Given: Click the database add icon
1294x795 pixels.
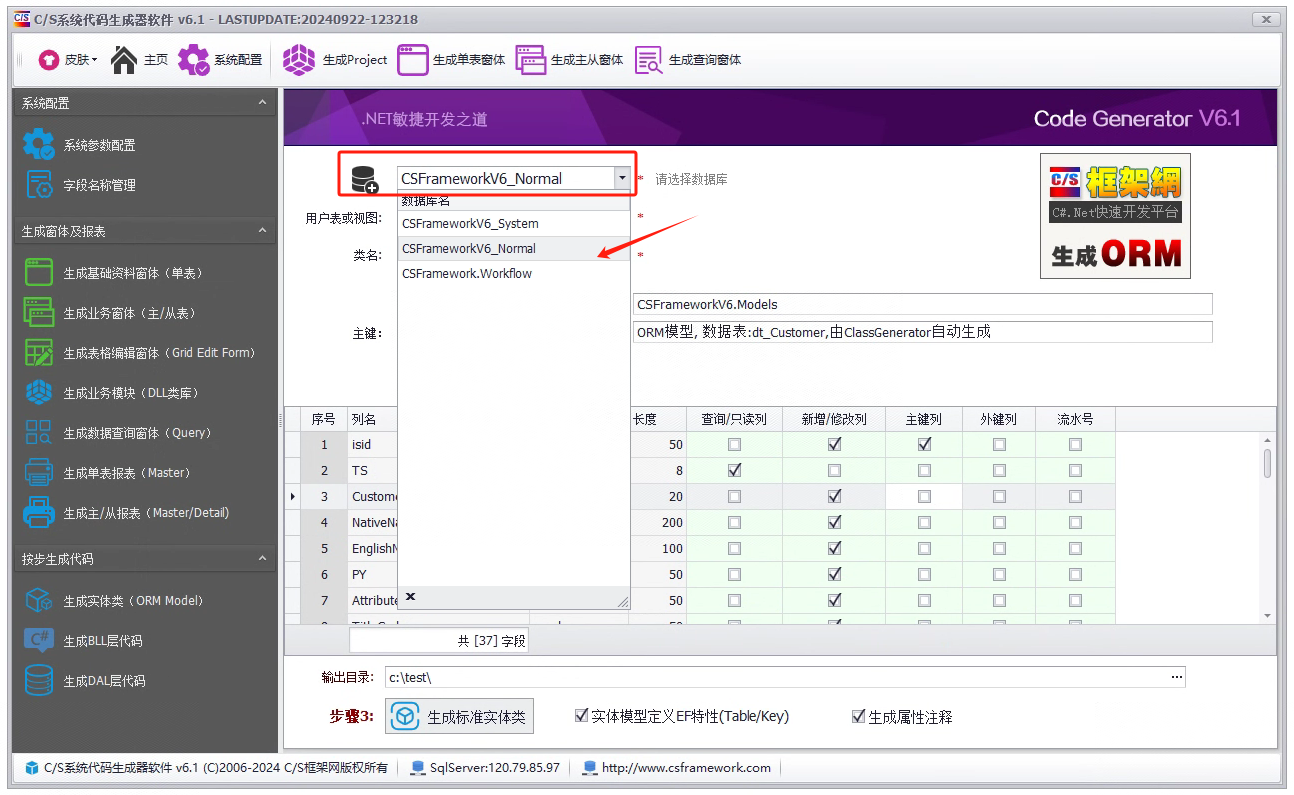Looking at the screenshot, I should point(365,180).
